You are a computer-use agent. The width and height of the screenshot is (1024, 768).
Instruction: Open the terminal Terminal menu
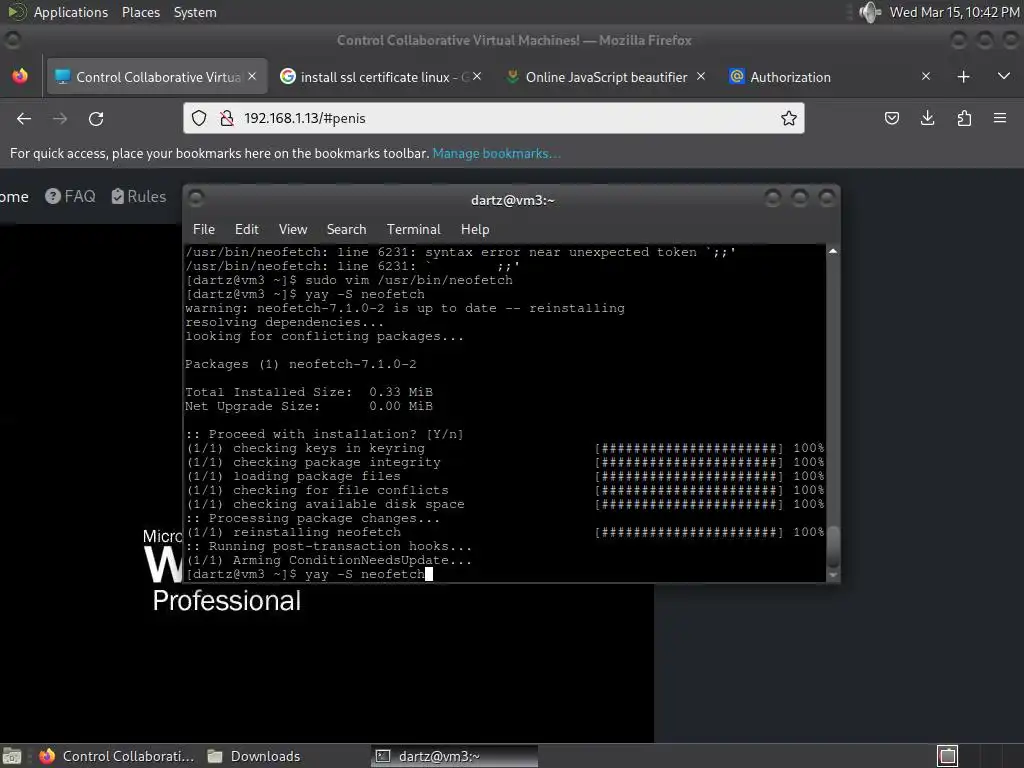413,229
